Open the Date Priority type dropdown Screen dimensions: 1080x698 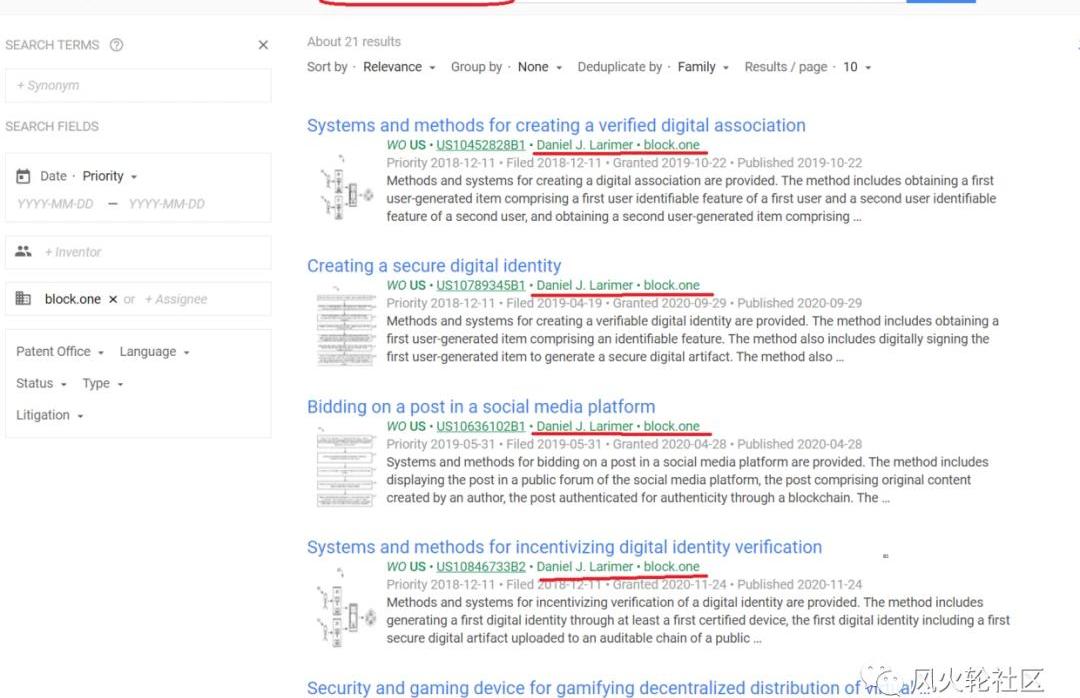coord(110,176)
